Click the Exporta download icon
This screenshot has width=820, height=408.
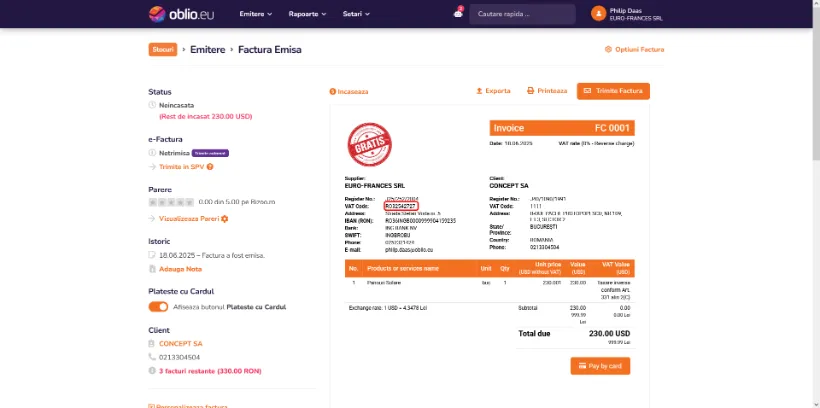479,91
